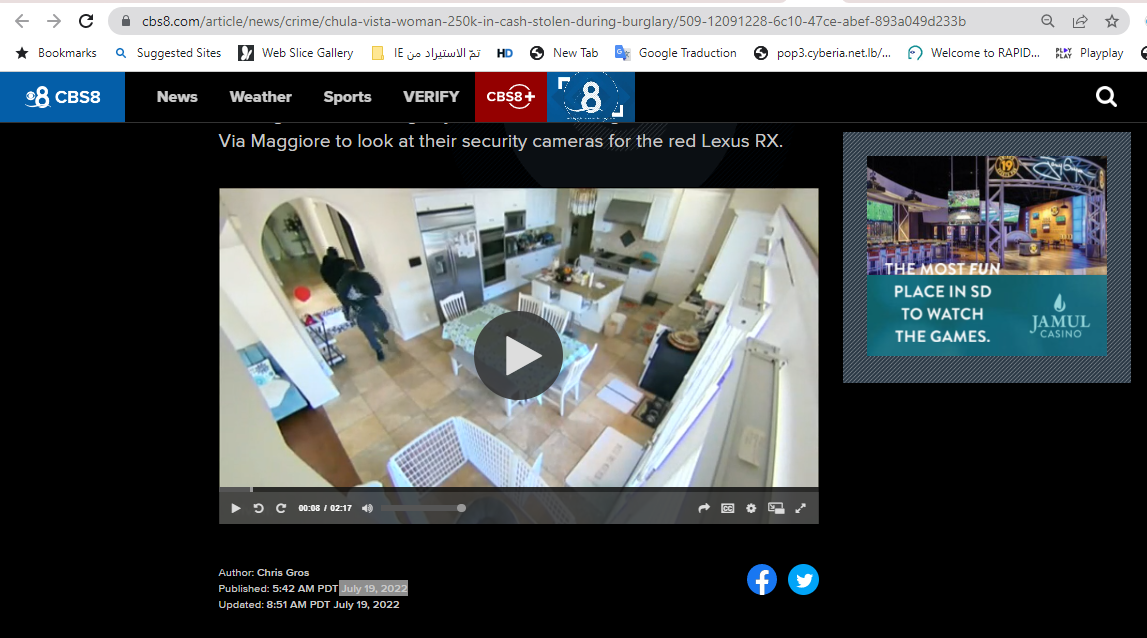This screenshot has width=1147, height=638.
Task: Open the site search magnifier icon
Action: pos(1106,97)
